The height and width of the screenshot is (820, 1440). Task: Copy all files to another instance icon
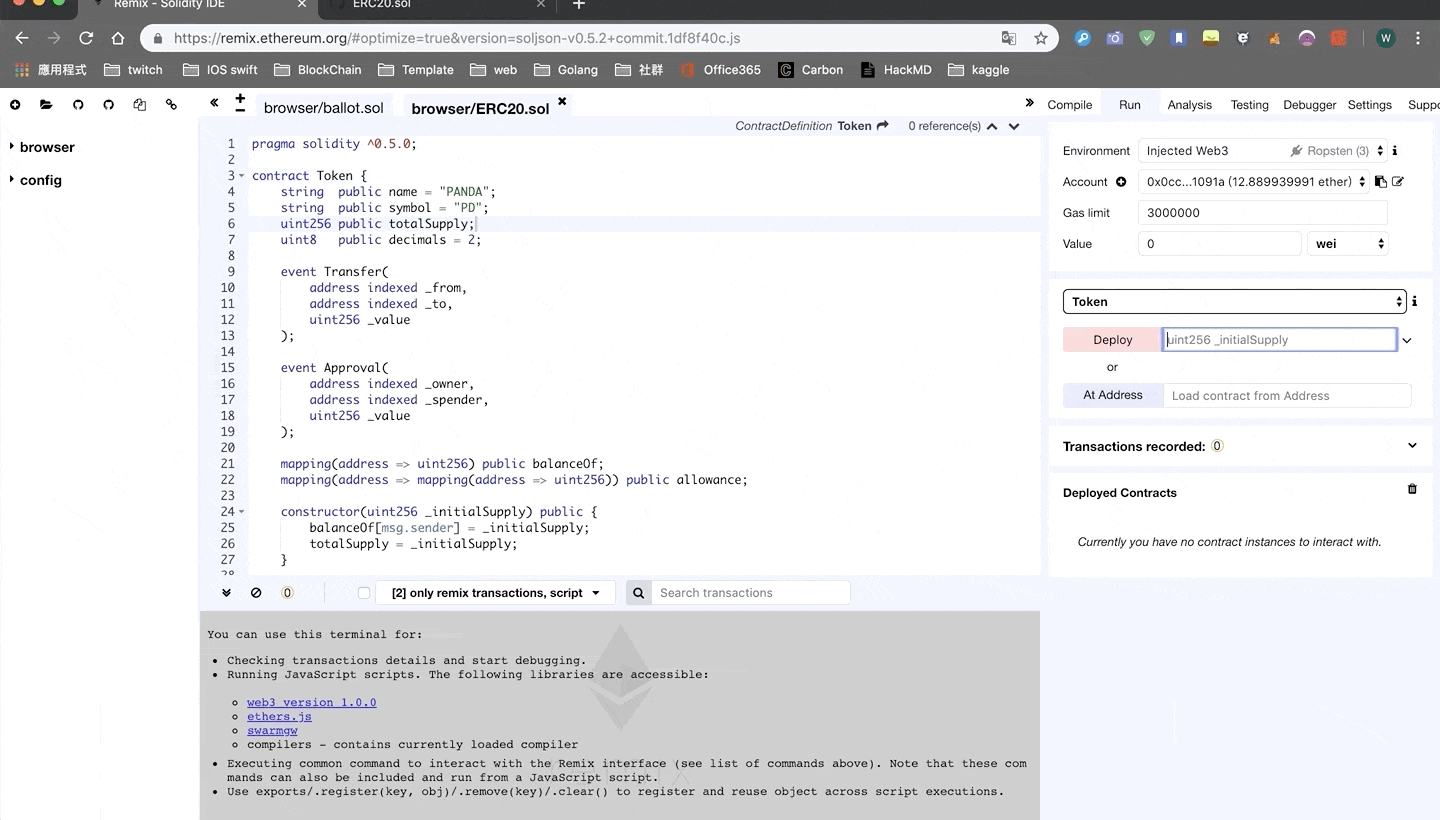tap(140, 104)
